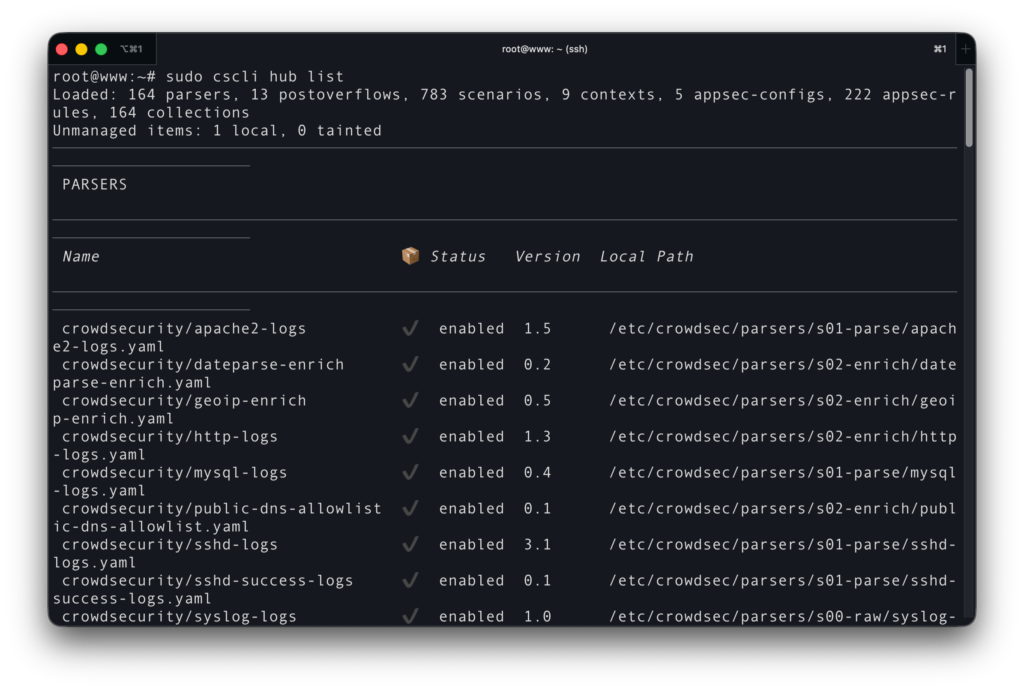Screen dimensions: 1024x690
Task: Click version 0.2 of dateparse-enrich
Action: coord(537,364)
